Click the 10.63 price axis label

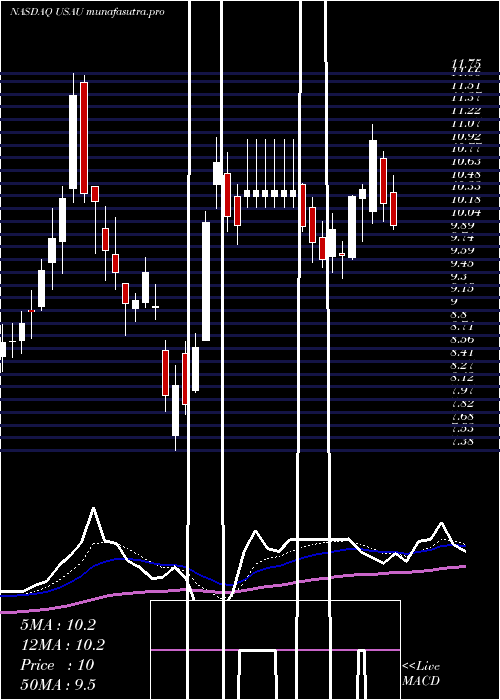[x=466, y=161]
